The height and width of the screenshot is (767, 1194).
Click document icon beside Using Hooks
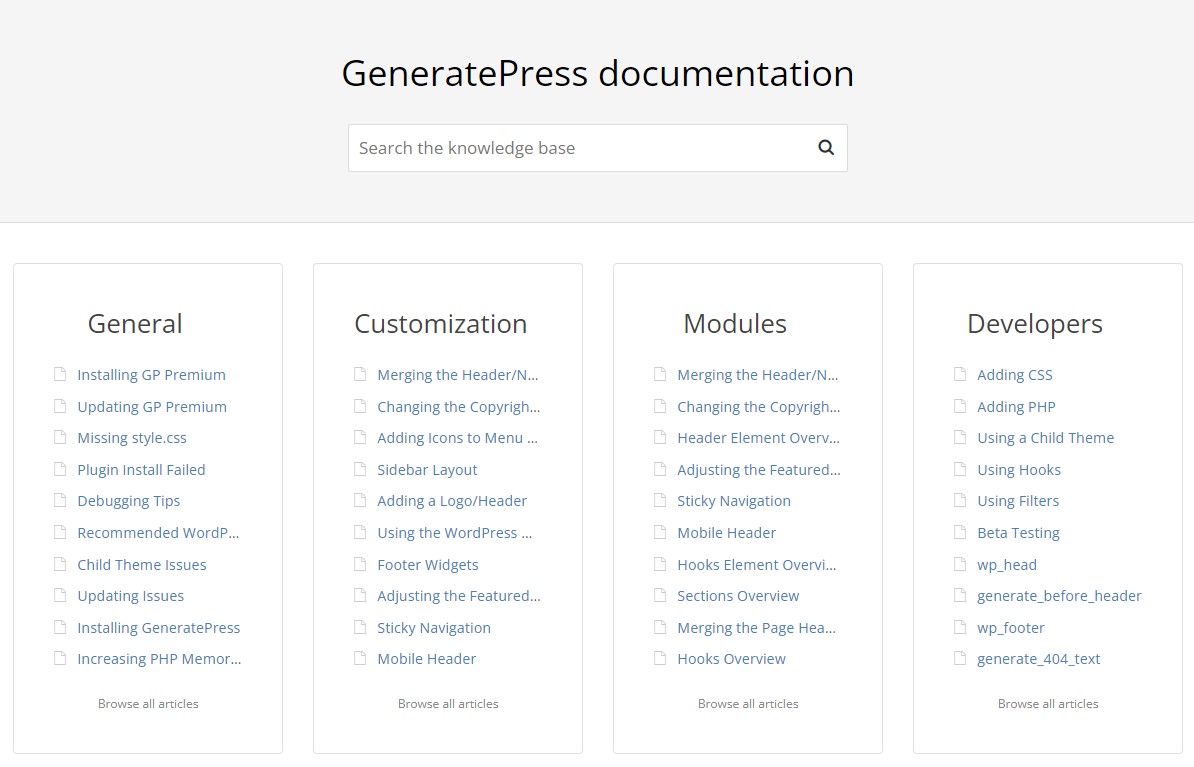point(959,469)
